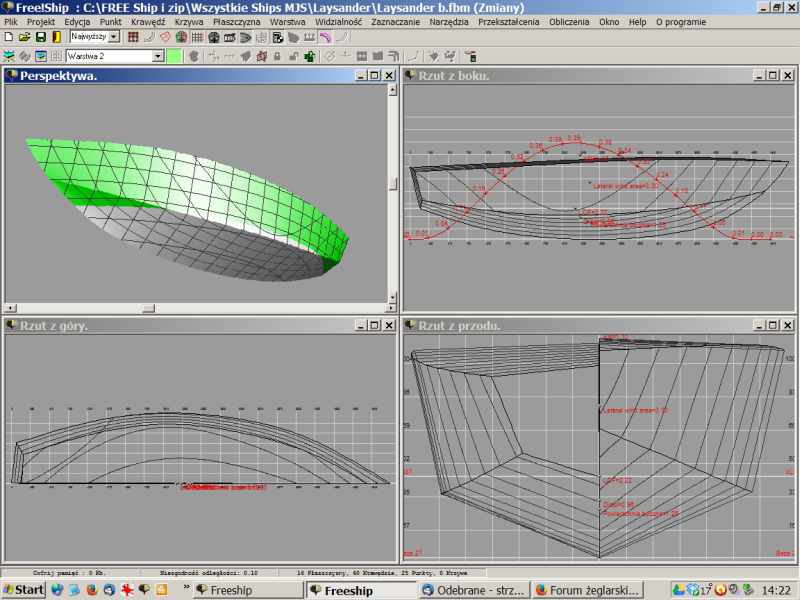800x600 pixels.
Task: Click the Windows Start button
Action: pos(23,590)
